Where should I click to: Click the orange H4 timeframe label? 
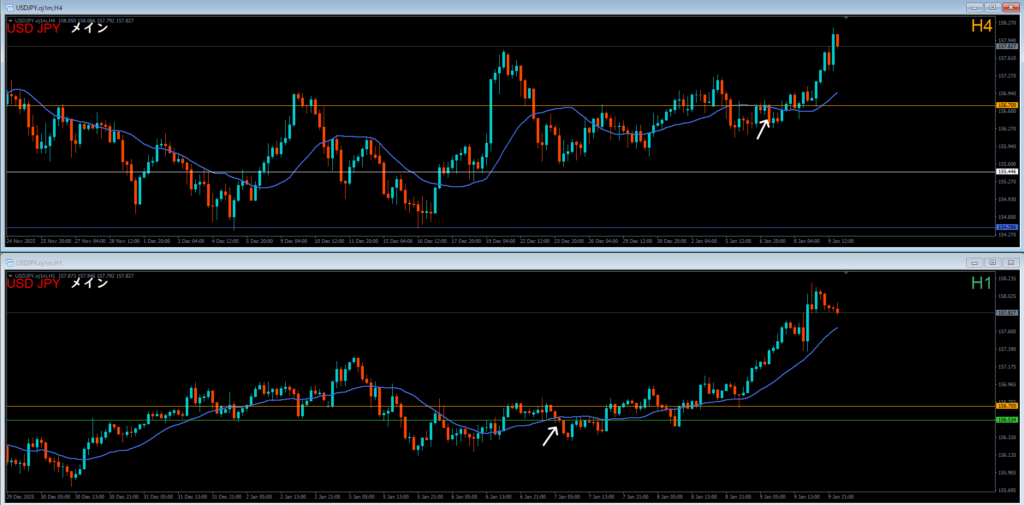point(979,28)
